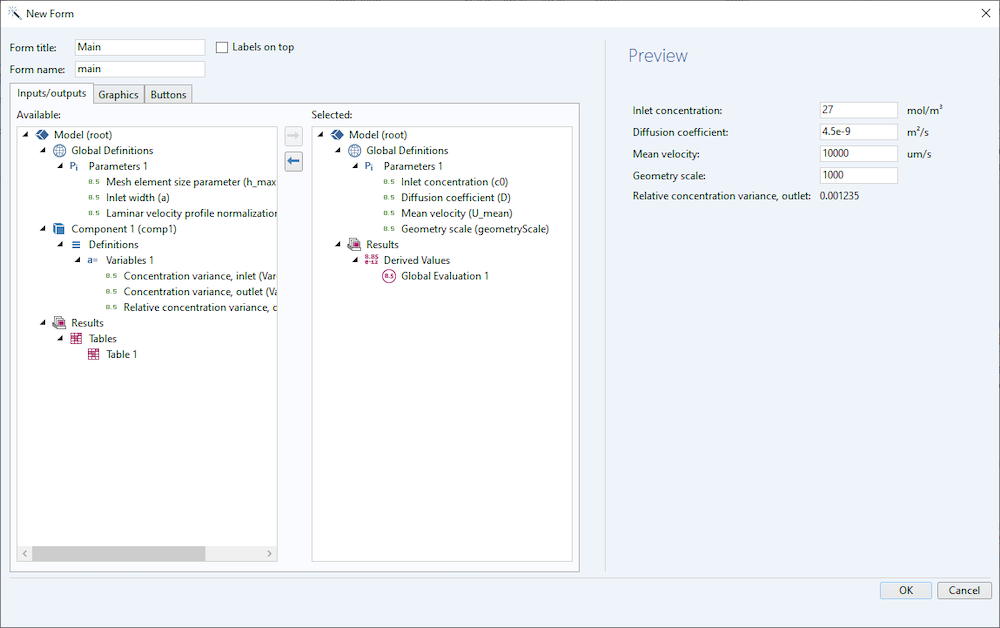The image size is (1000, 628).
Task: Click the Derived Values icon
Action: point(371,260)
